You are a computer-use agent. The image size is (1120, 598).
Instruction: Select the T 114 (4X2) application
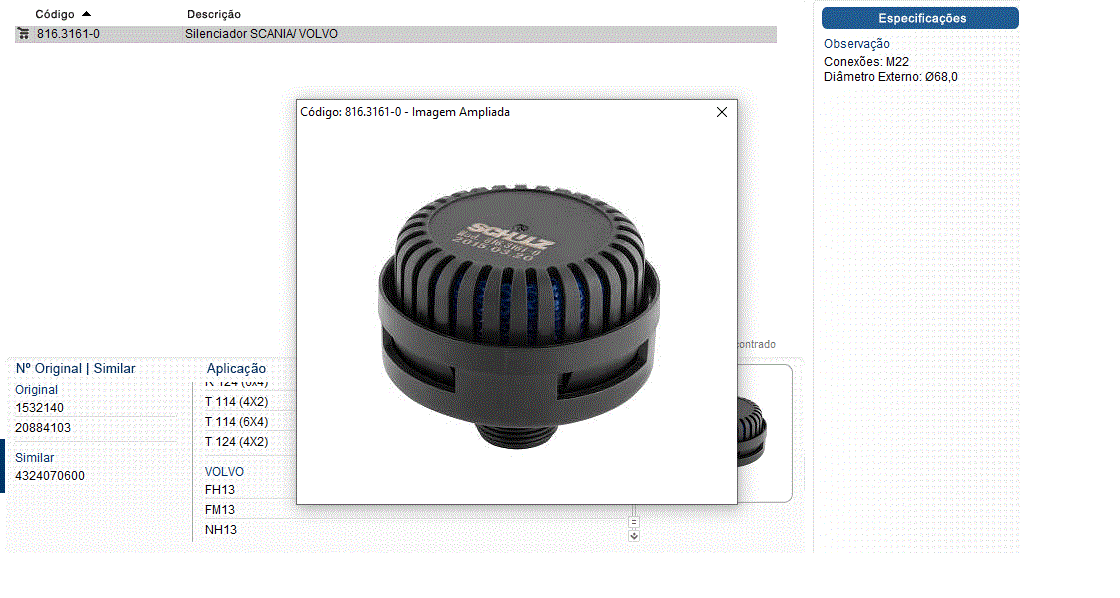(236, 402)
